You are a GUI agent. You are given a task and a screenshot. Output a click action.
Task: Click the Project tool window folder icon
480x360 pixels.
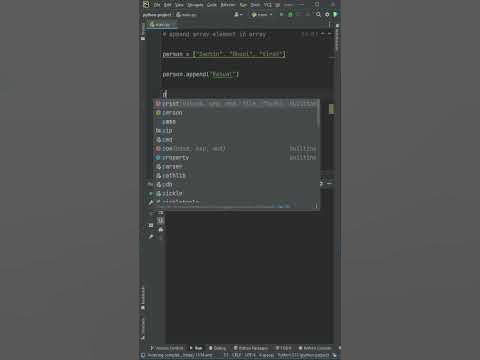pos(143,38)
